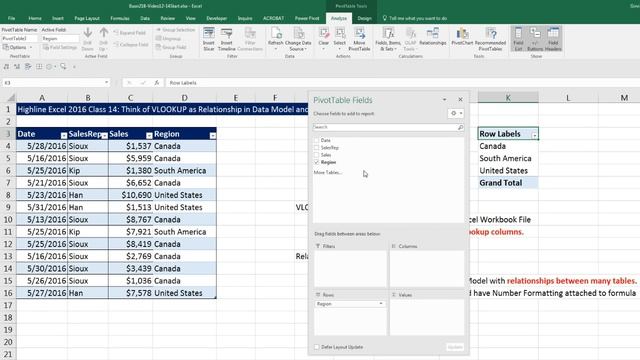Image resolution: width=640 pixels, height=360 pixels.
Task: Click Tell me what you want lightbulb
Action: click(384, 18)
